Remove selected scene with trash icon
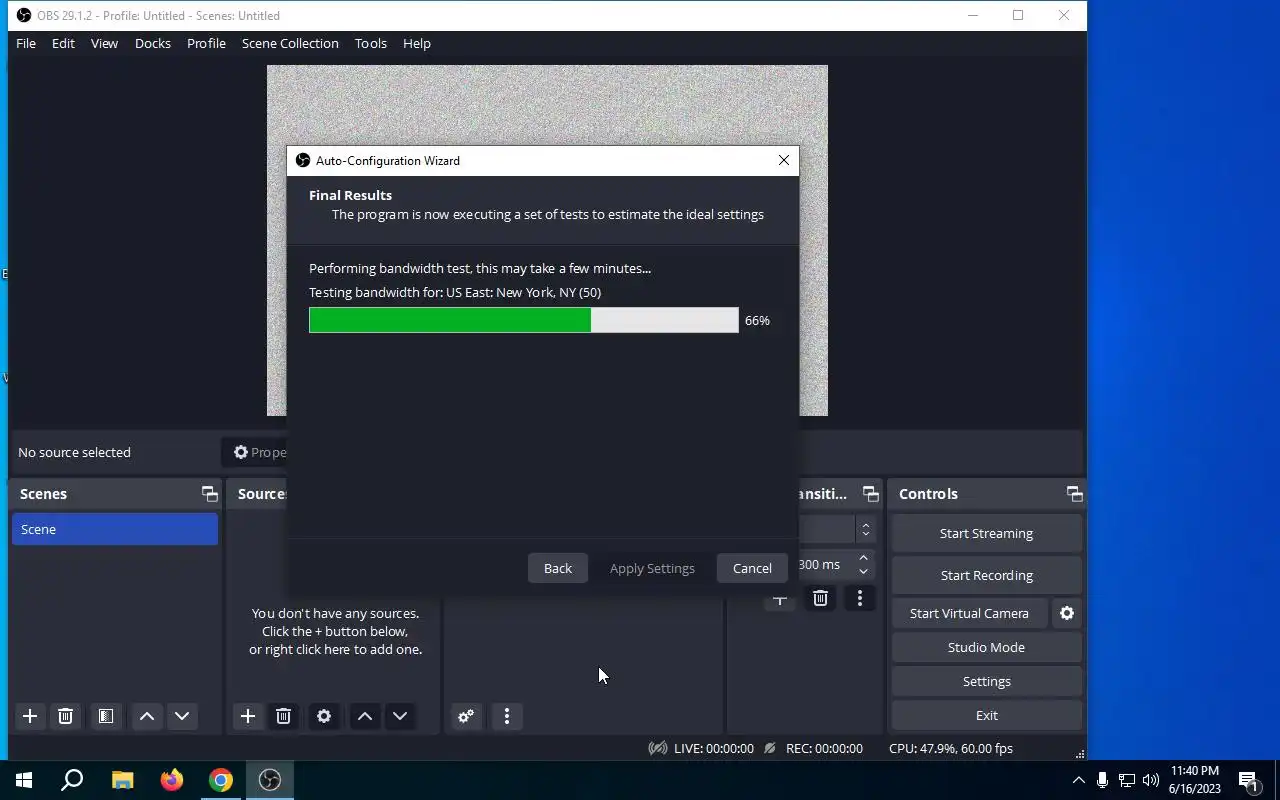This screenshot has width=1280, height=800. pyautogui.click(x=65, y=716)
